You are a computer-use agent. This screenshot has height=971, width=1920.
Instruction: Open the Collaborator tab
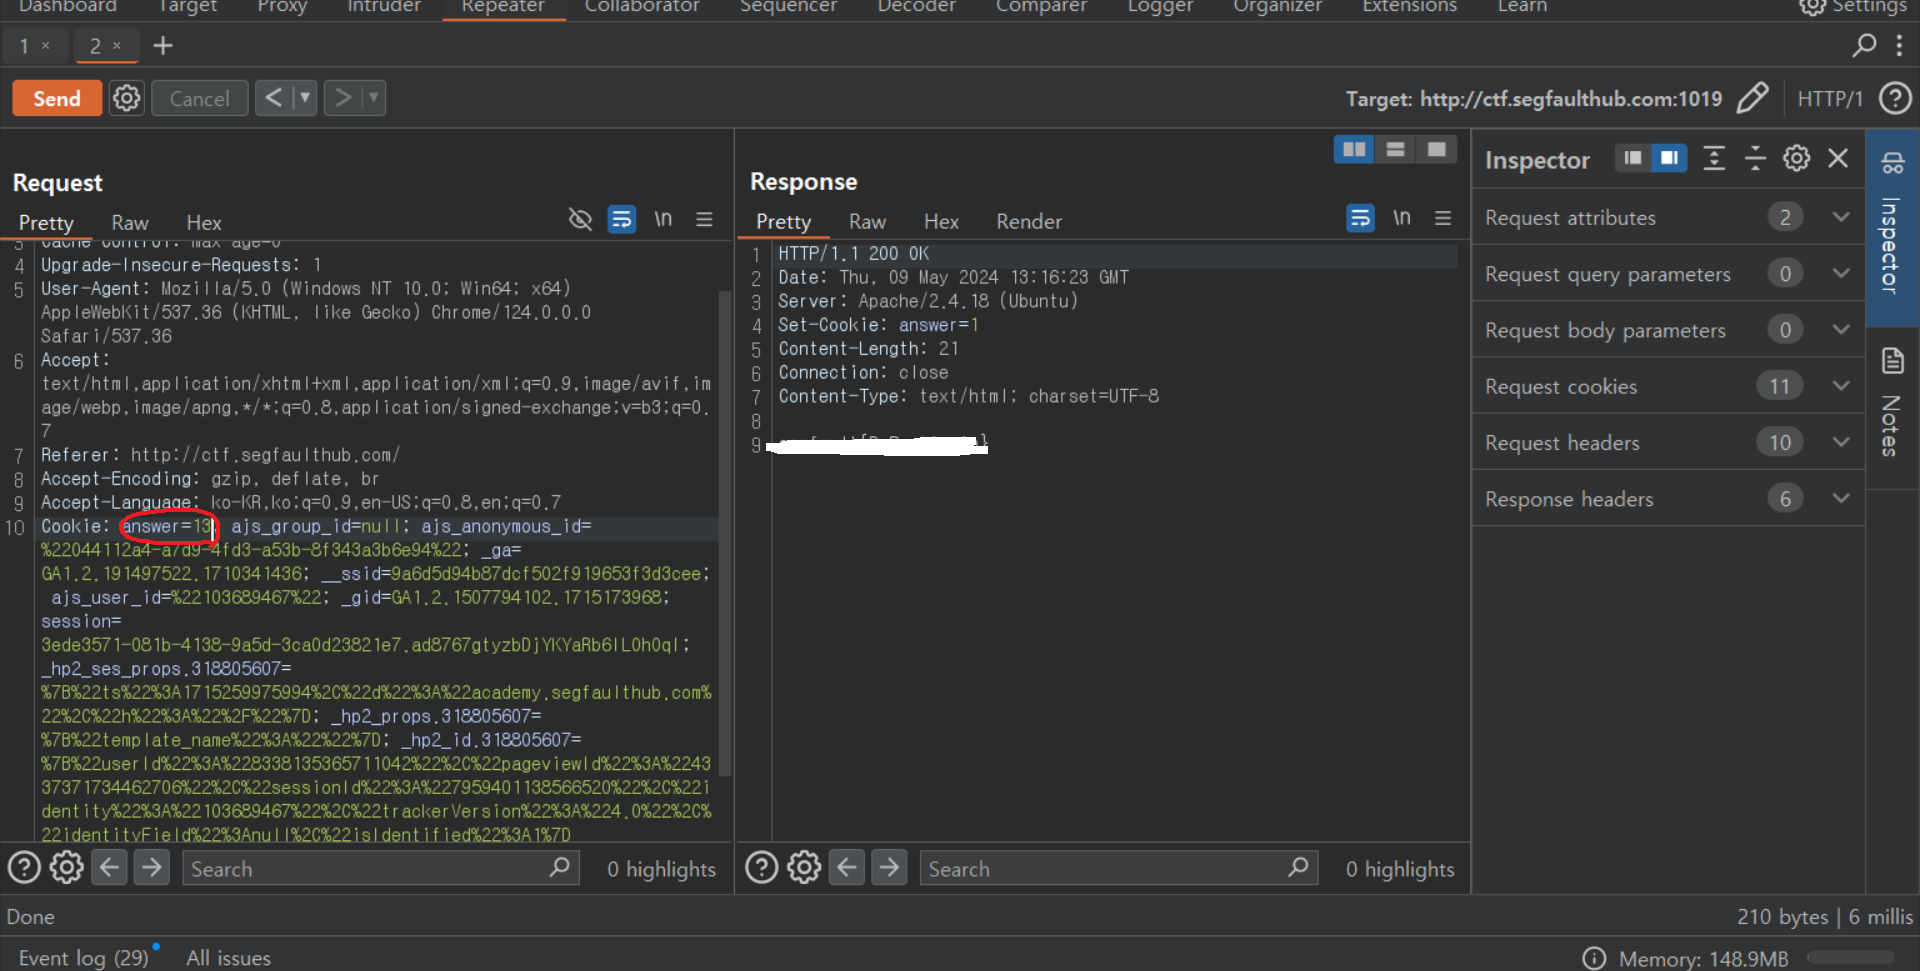[x=642, y=7]
